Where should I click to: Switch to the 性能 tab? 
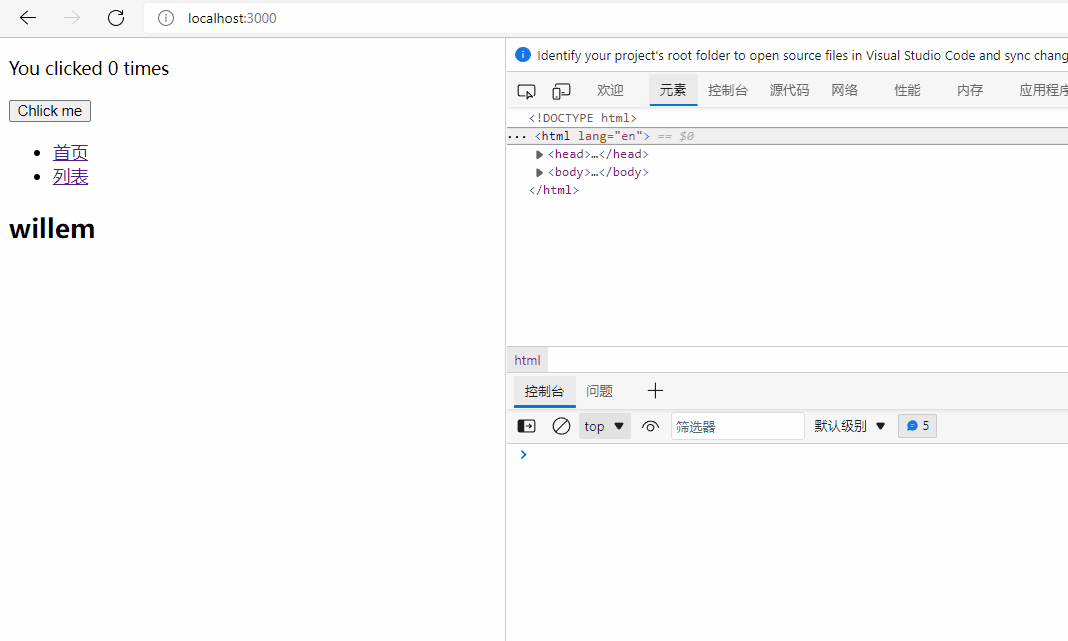pyautogui.click(x=907, y=90)
